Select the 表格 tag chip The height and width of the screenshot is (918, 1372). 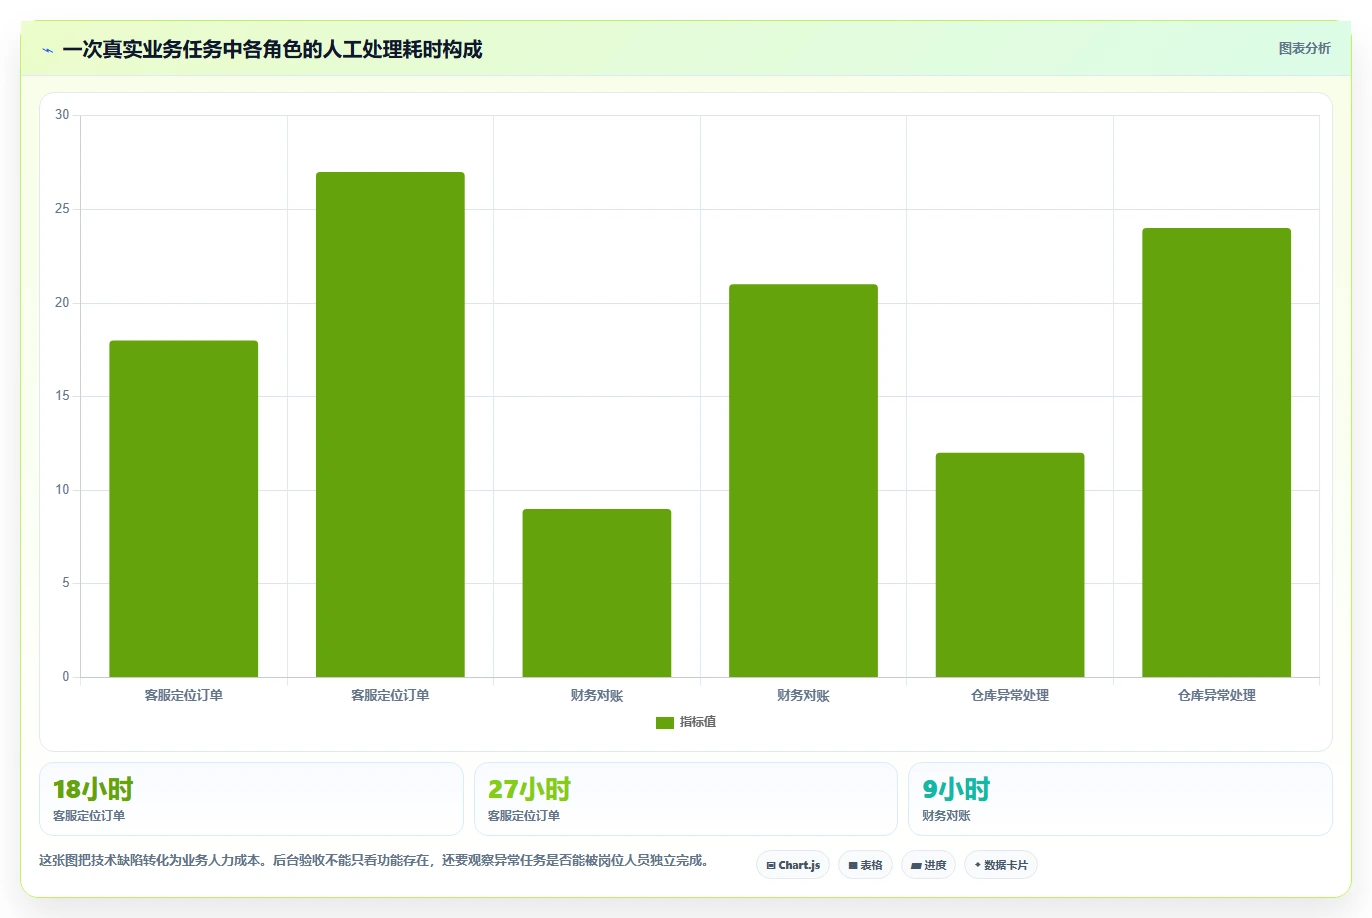(865, 865)
